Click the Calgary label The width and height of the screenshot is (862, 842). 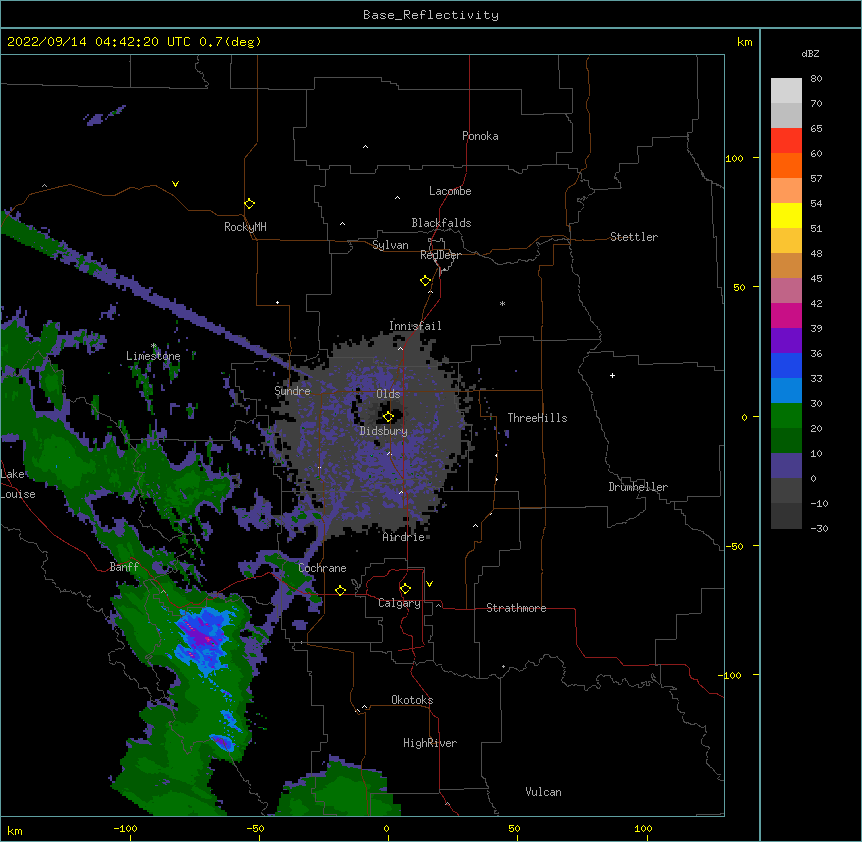click(399, 603)
